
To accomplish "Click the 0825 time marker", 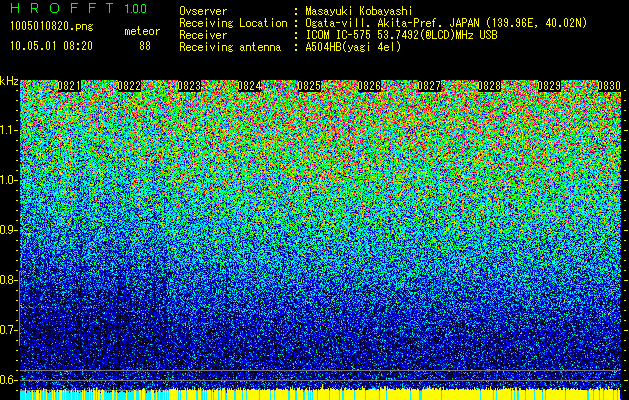I will [309, 86].
